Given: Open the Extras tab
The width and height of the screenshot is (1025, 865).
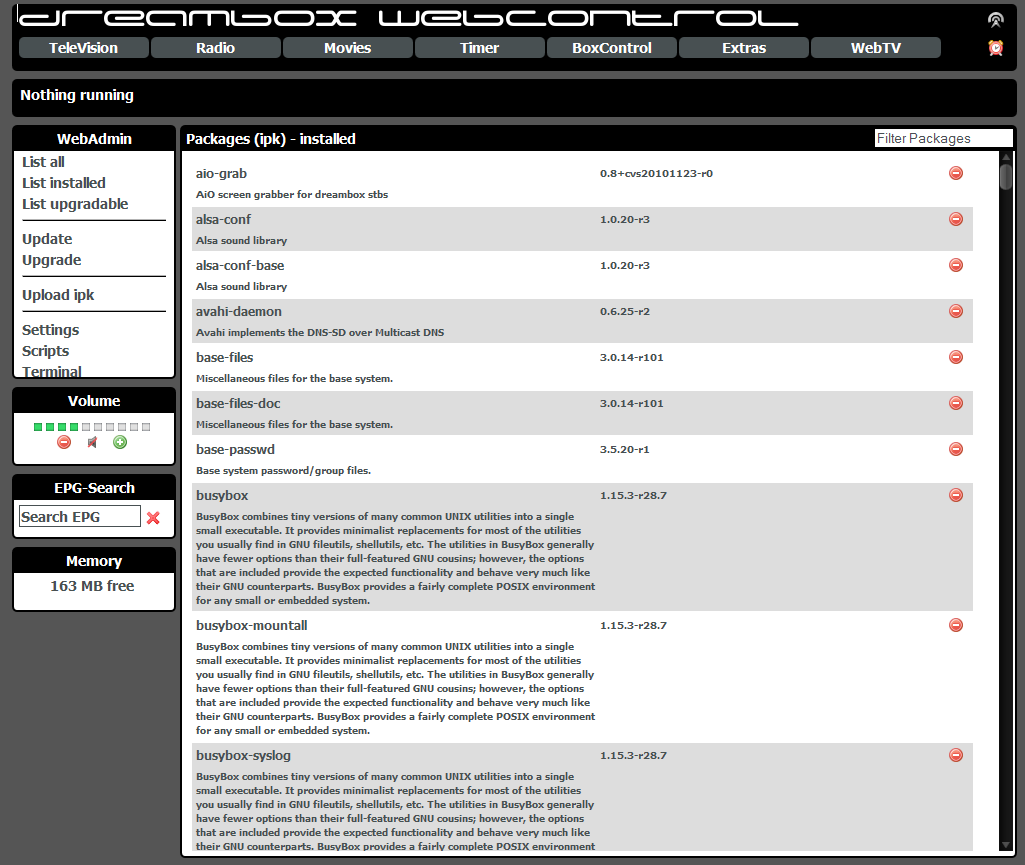Looking at the screenshot, I should click(744, 48).
